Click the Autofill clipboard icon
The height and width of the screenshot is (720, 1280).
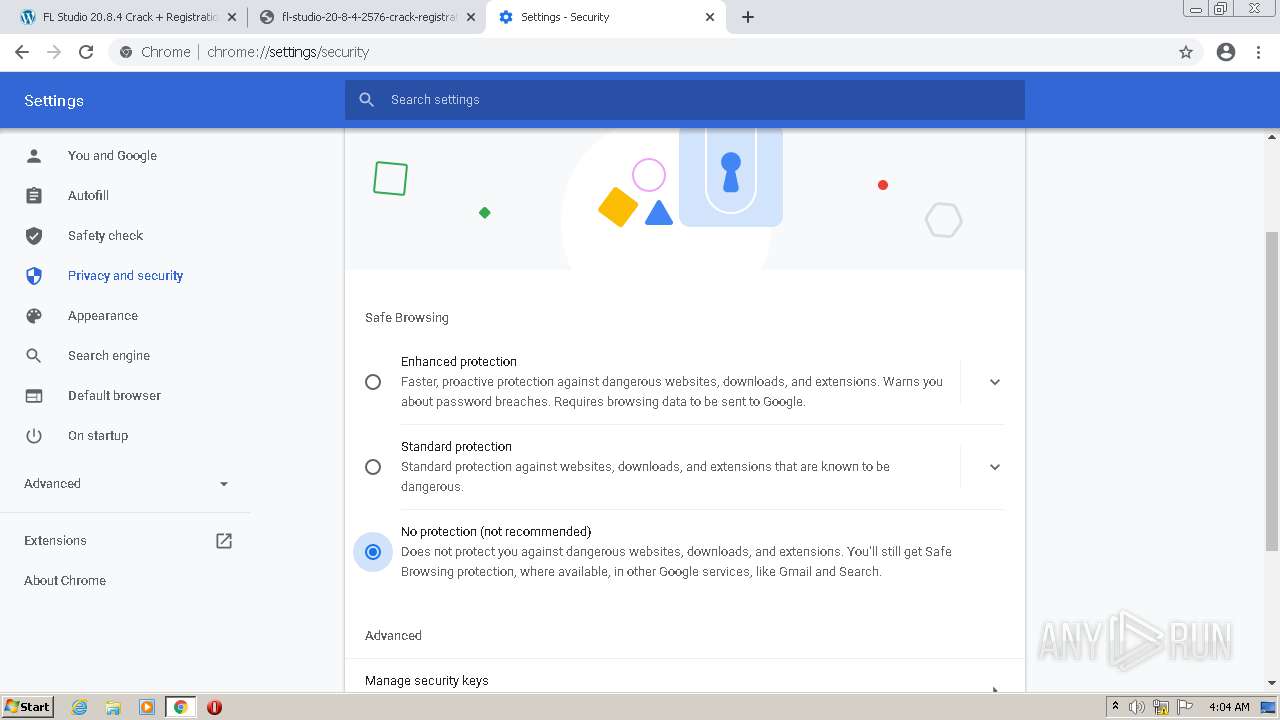[x=34, y=196]
